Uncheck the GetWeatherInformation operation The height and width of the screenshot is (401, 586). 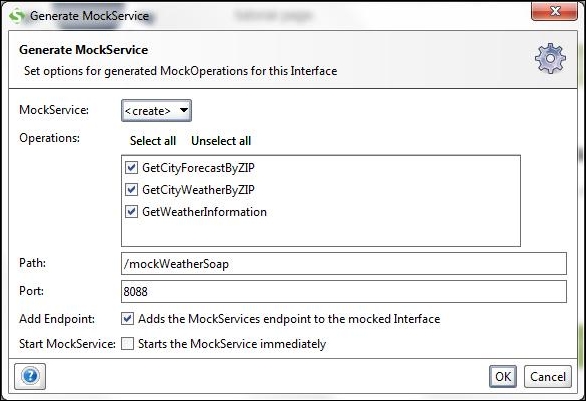(131, 212)
